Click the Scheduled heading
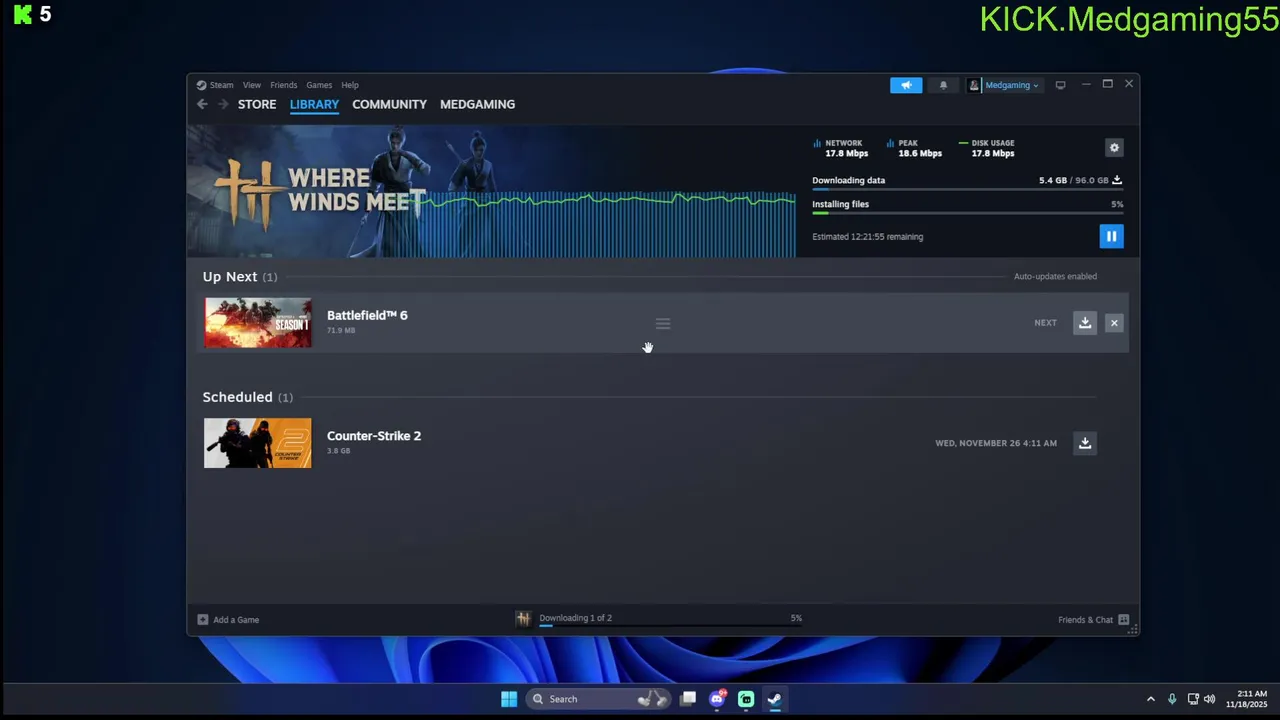Image resolution: width=1280 pixels, height=720 pixels. point(238,397)
